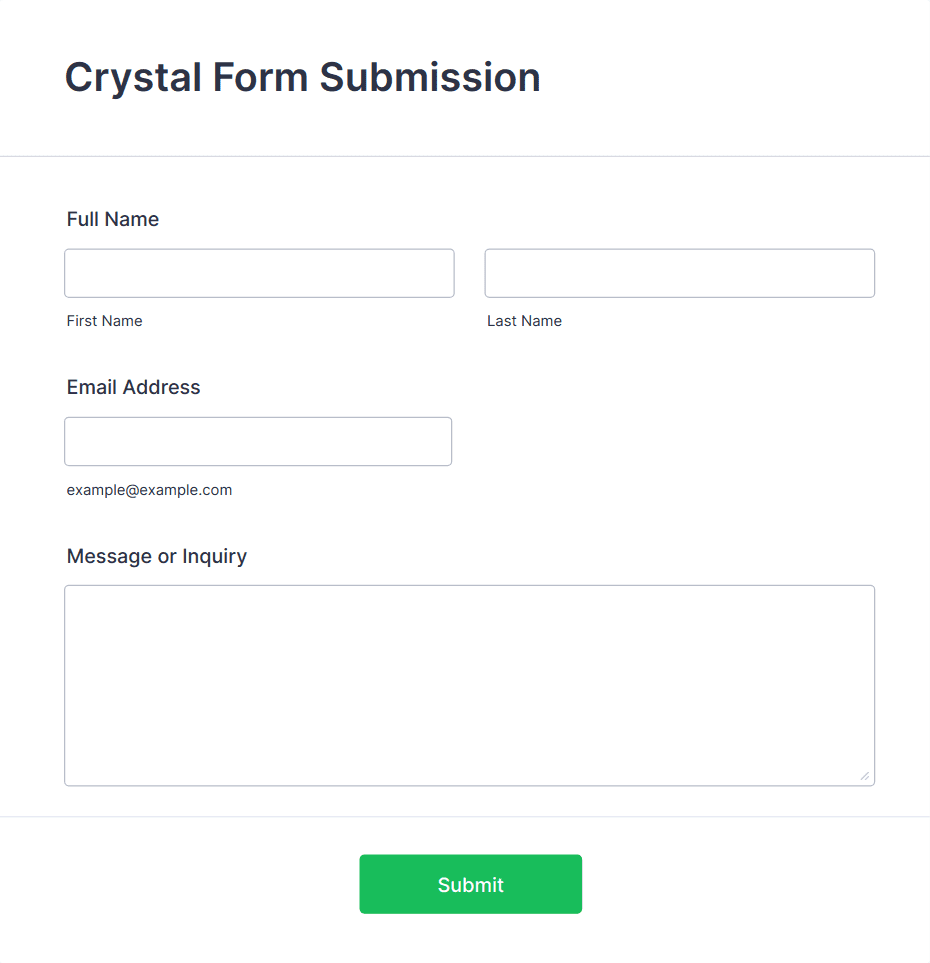930x963 pixels.
Task: Click the "Last Name" sublabel text
Action: (524, 321)
